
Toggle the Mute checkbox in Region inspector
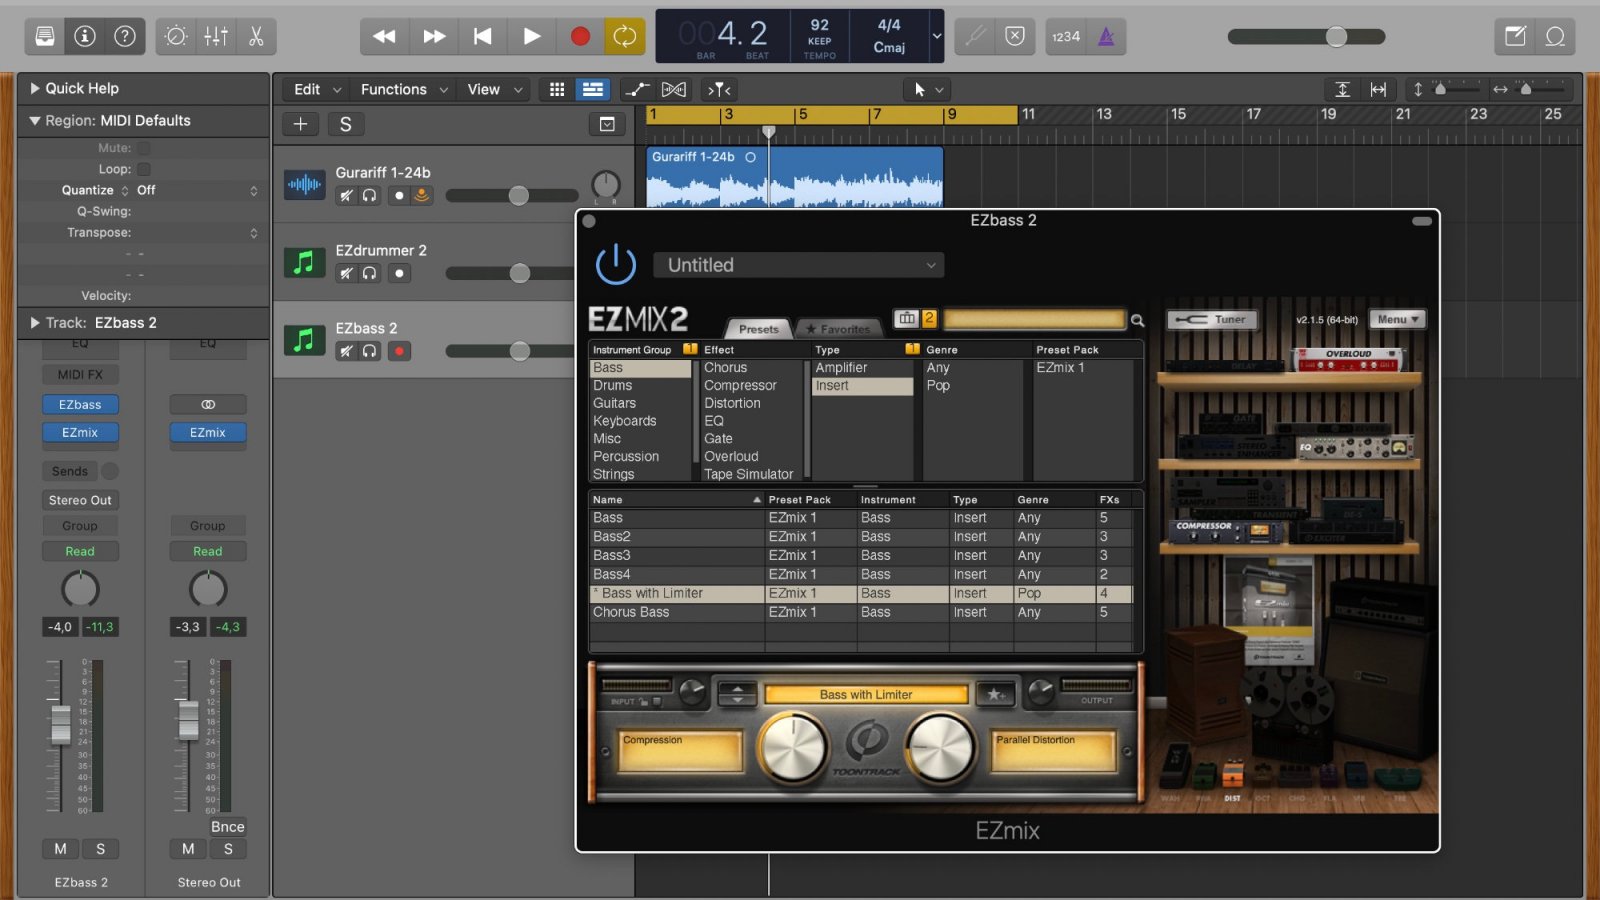(x=144, y=148)
